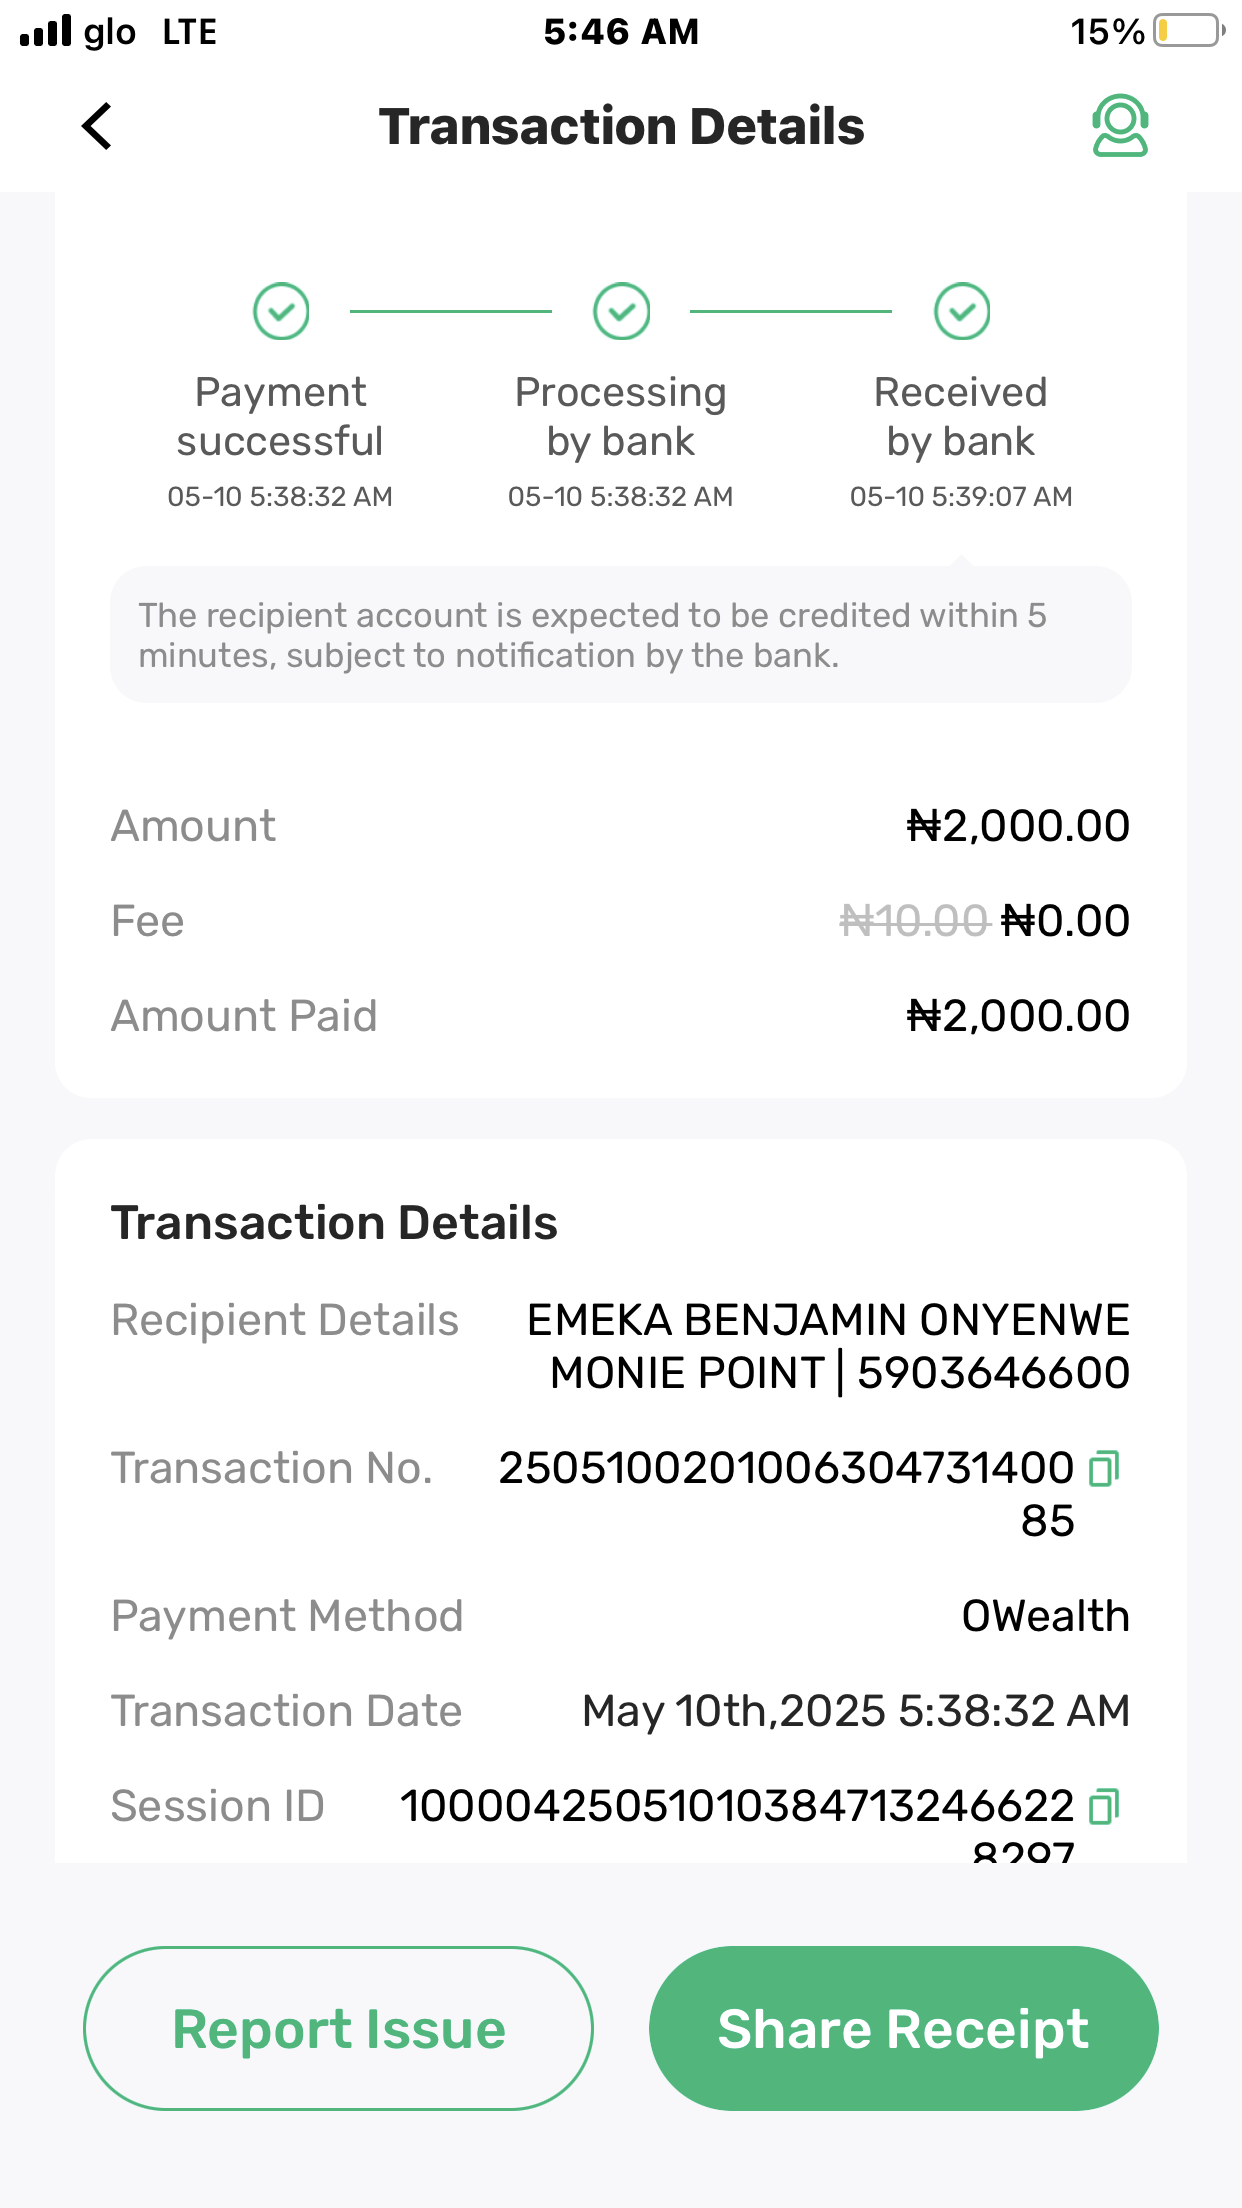Tap the 5:46 AM status bar clock
This screenshot has height=2208, width=1242.
point(621,32)
